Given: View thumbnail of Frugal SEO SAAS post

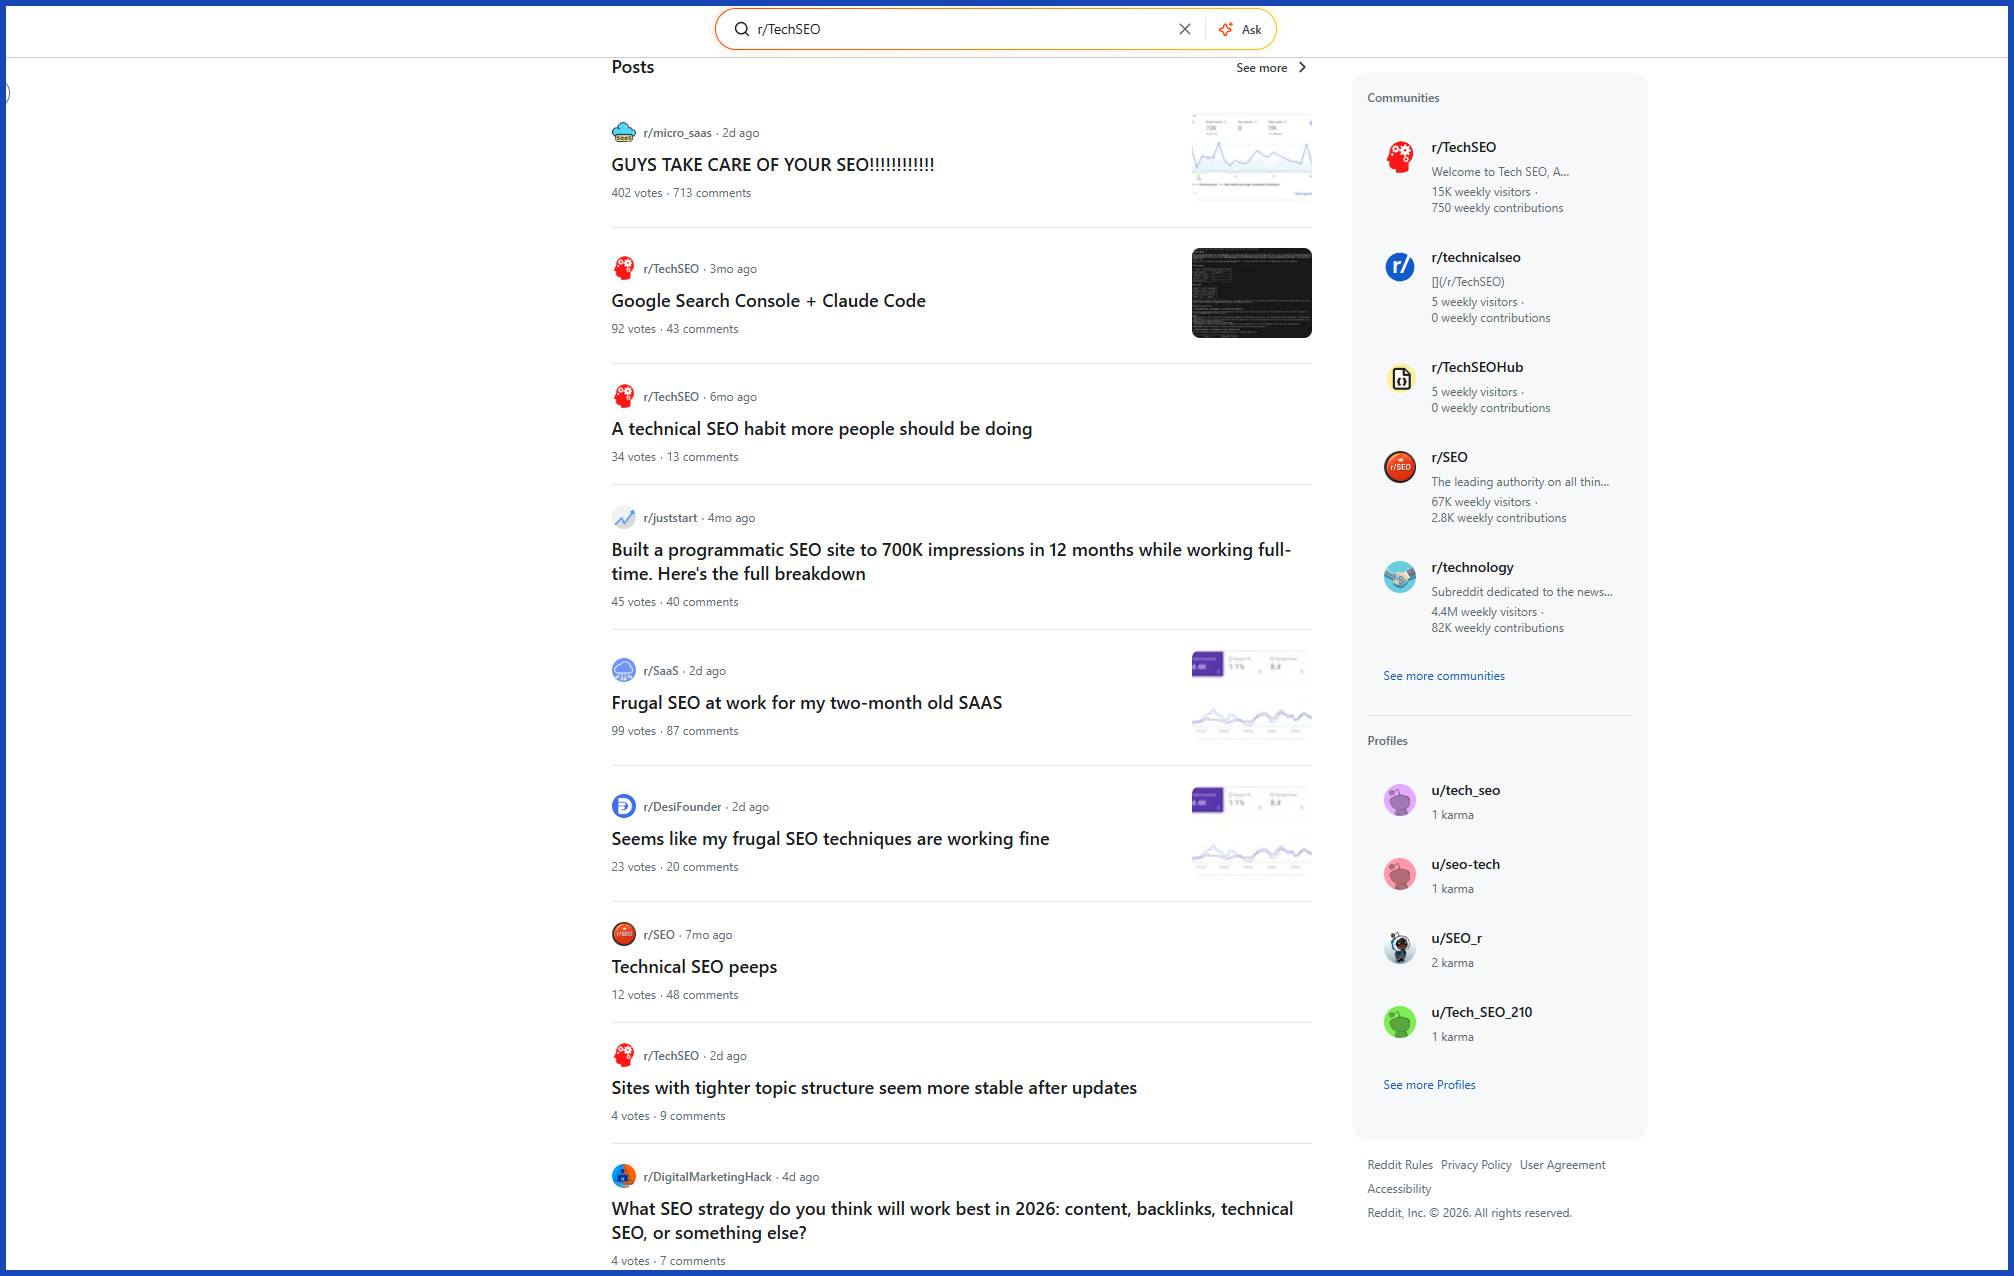Looking at the screenshot, I should point(1252,695).
